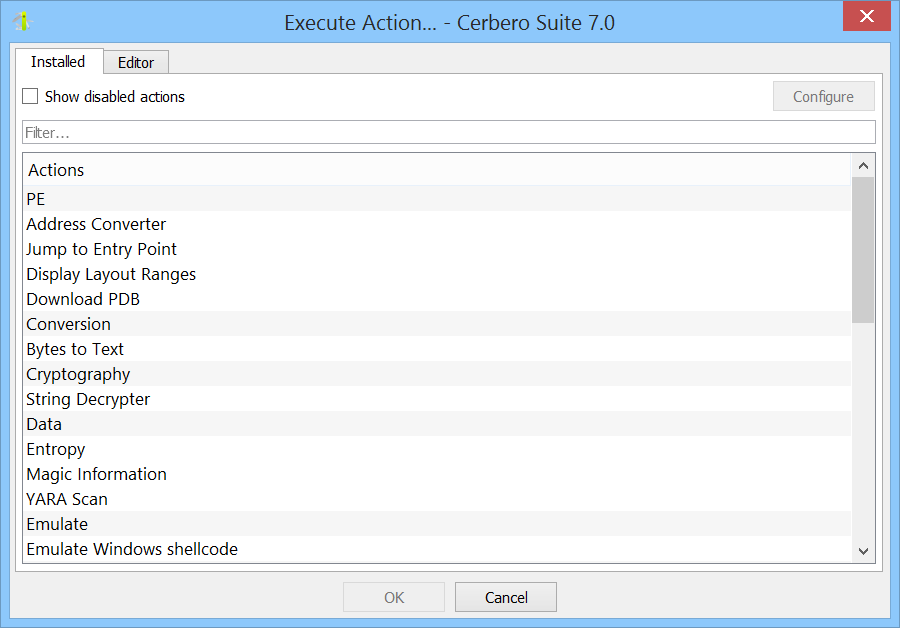Choose the String Decrypter action
Screen dimensions: 900x628
[437, 399]
